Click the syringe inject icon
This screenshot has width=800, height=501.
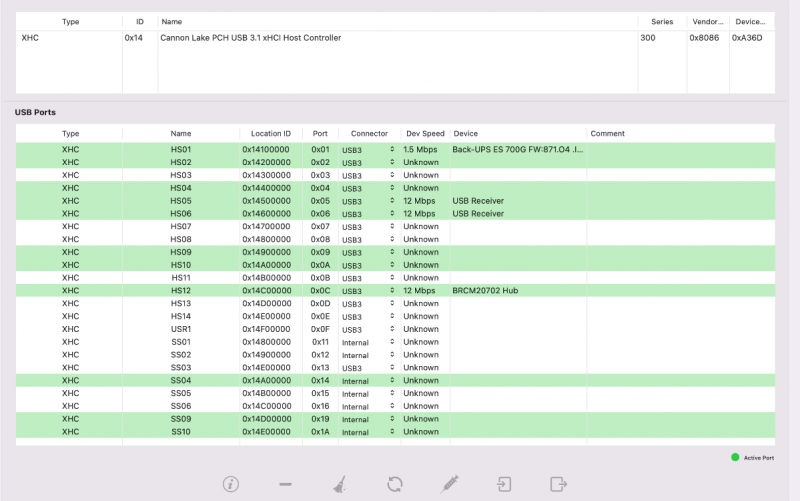[x=450, y=484]
